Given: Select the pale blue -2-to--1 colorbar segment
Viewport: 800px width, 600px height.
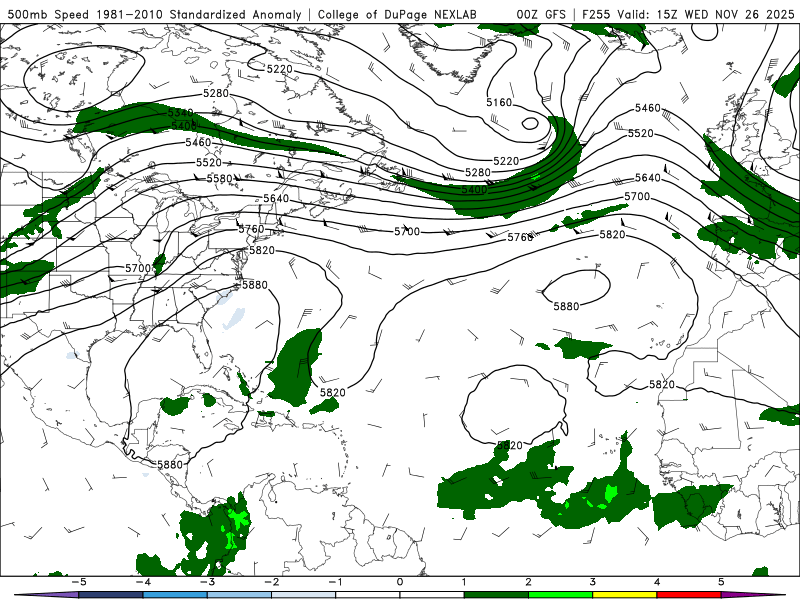Looking at the screenshot, I should click(304, 595).
